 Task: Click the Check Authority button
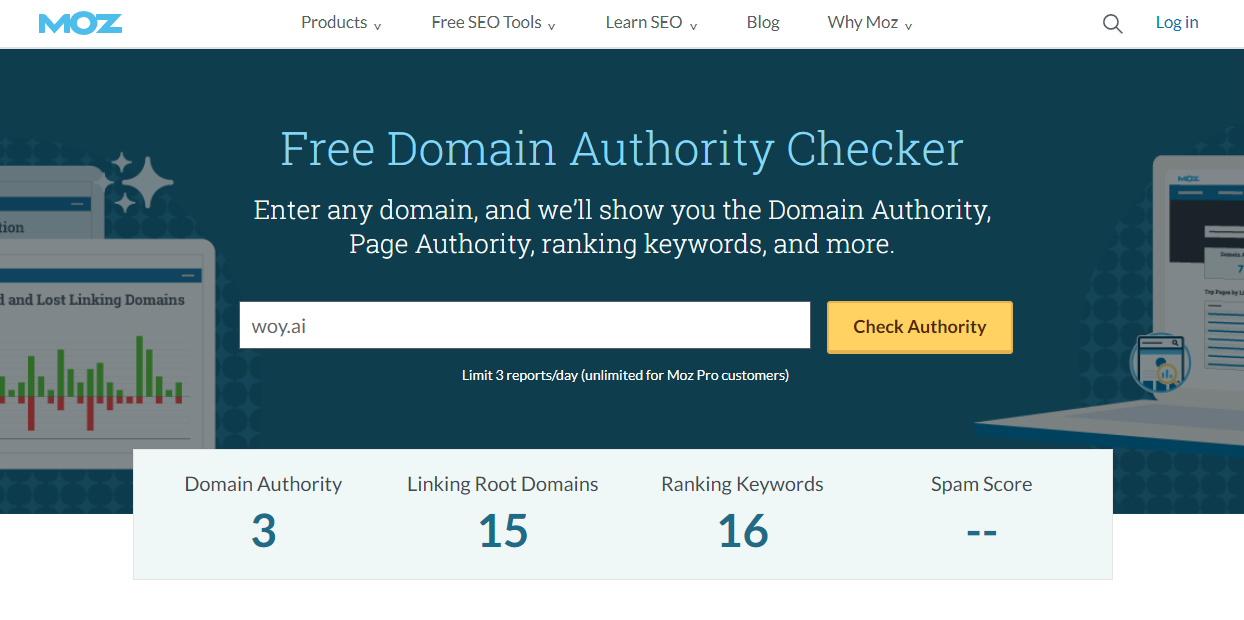click(x=920, y=327)
